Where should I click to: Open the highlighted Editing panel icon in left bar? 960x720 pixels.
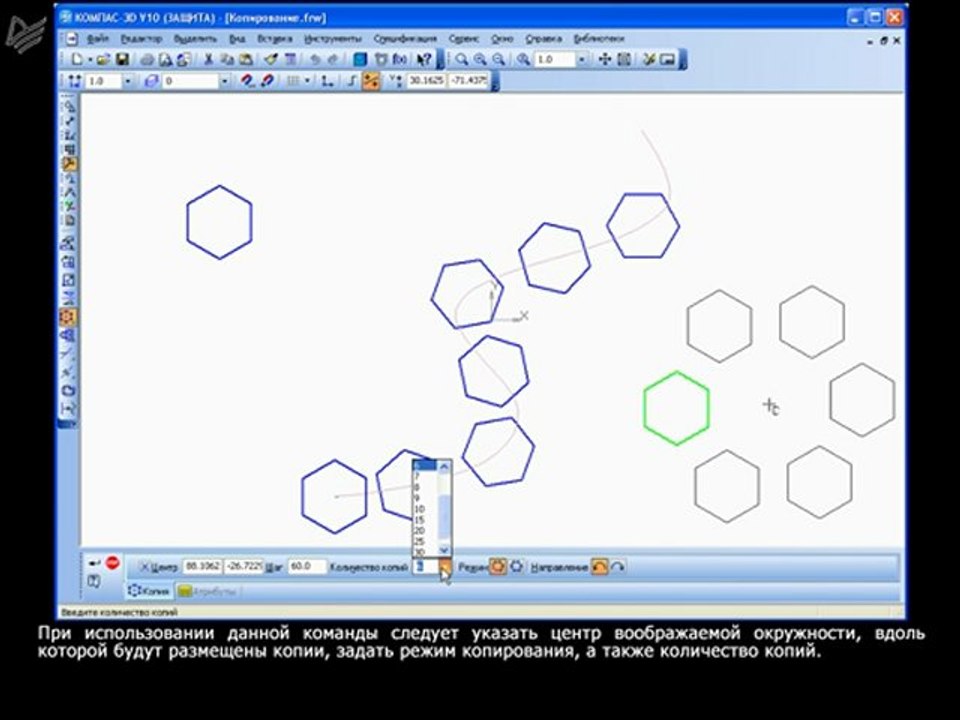(69, 164)
